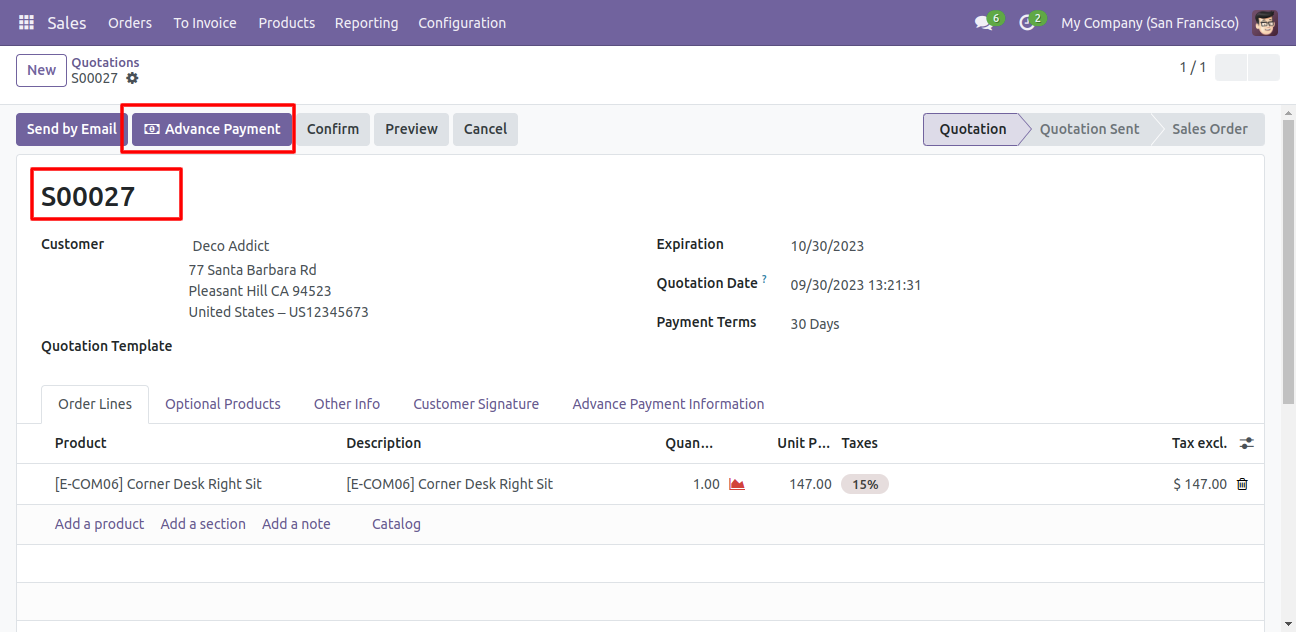Click the unit price 147.00 cell
Viewport: 1296px width, 632px height.
click(x=810, y=484)
